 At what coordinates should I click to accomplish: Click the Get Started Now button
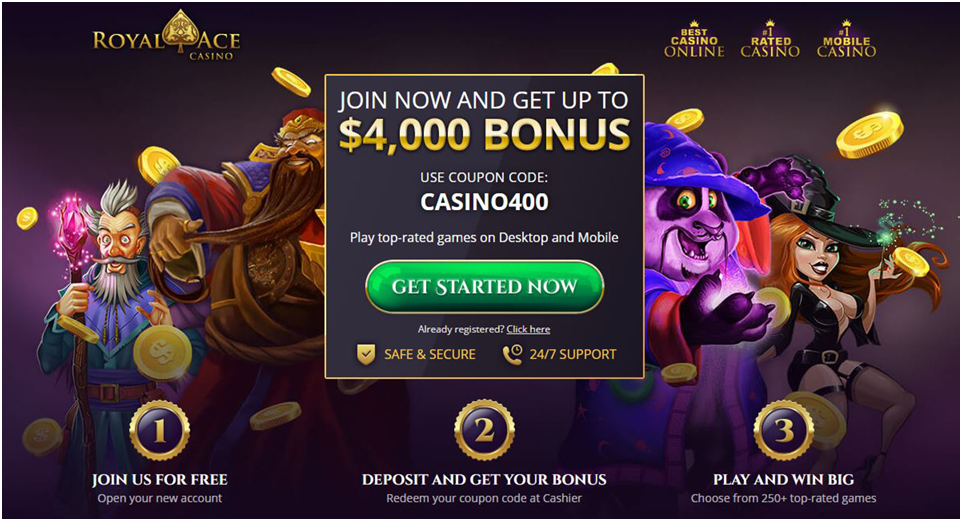coord(484,287)
